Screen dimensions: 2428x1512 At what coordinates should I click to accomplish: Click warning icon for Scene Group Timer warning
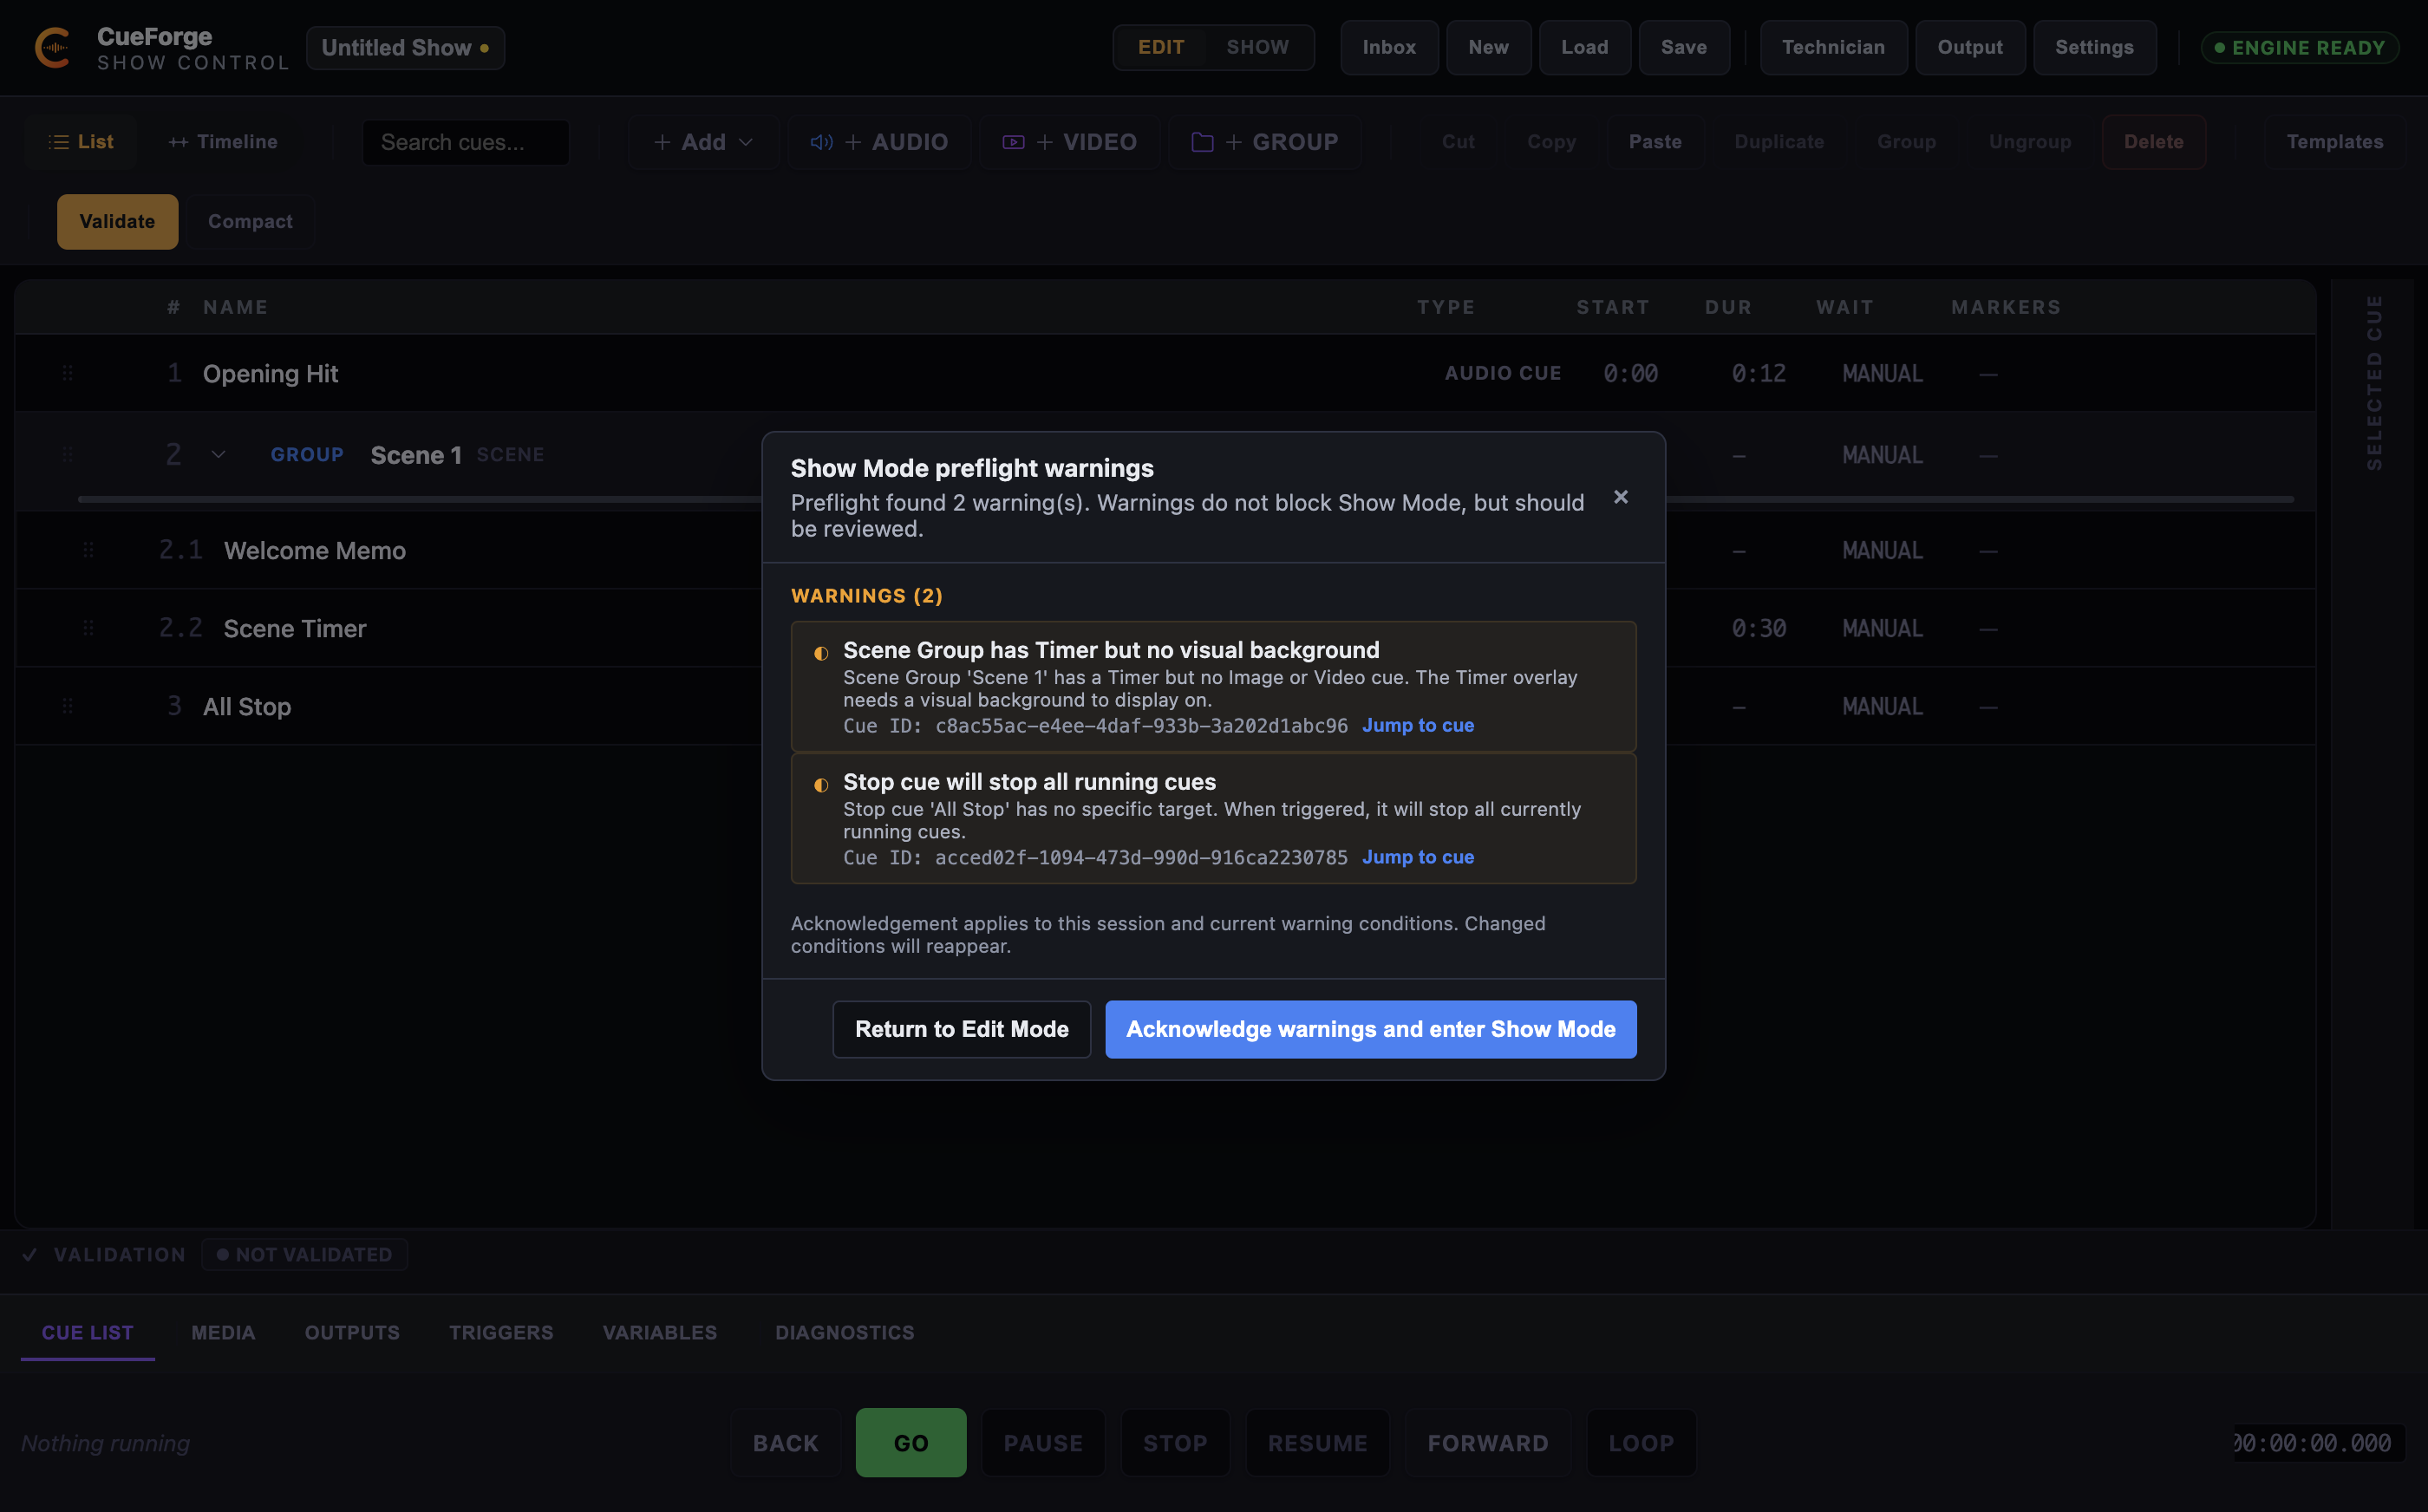coord(821,653)
